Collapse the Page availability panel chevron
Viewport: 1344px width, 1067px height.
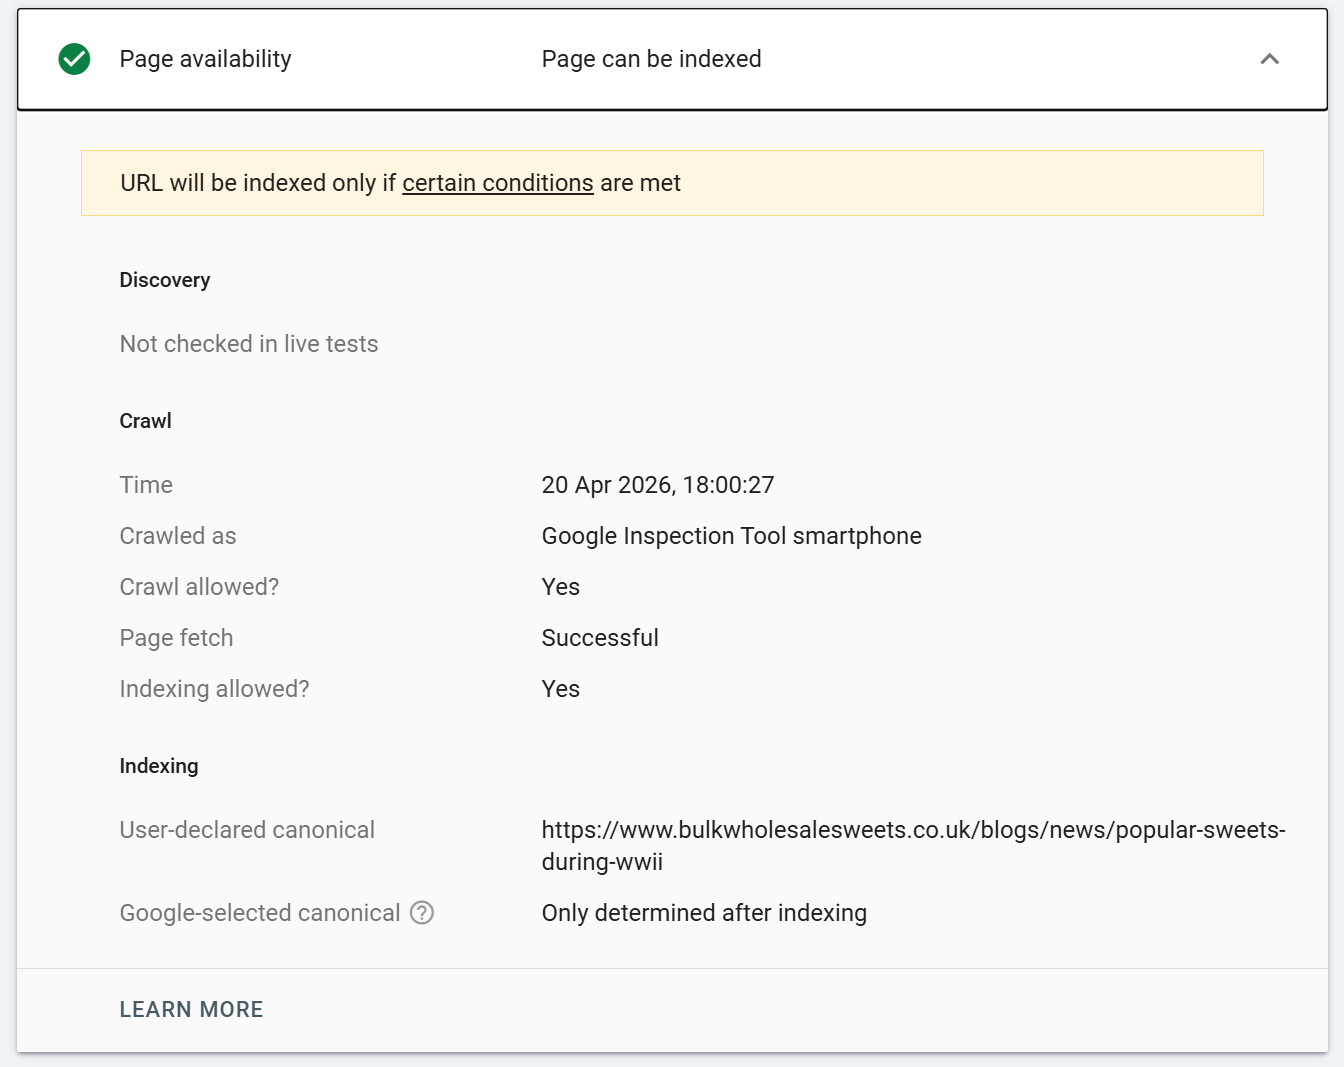[1269, 59]
